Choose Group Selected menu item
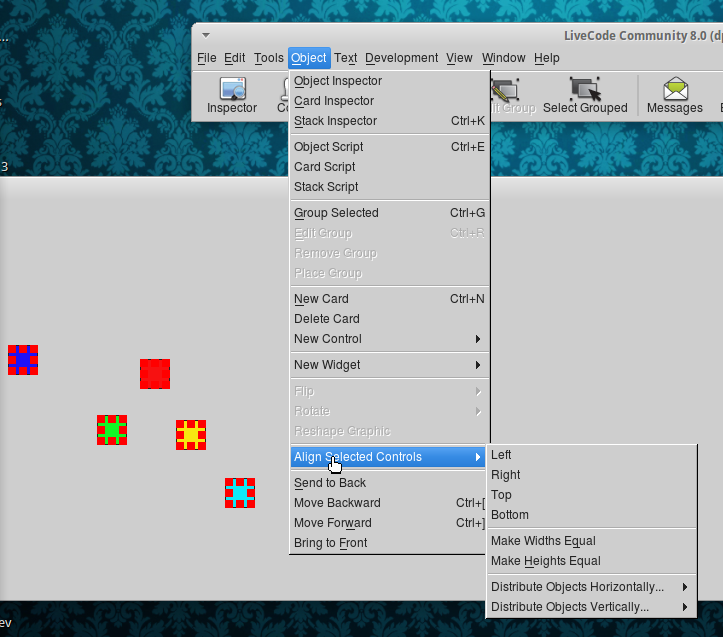The image size is (723, 637). pos(390,213)
